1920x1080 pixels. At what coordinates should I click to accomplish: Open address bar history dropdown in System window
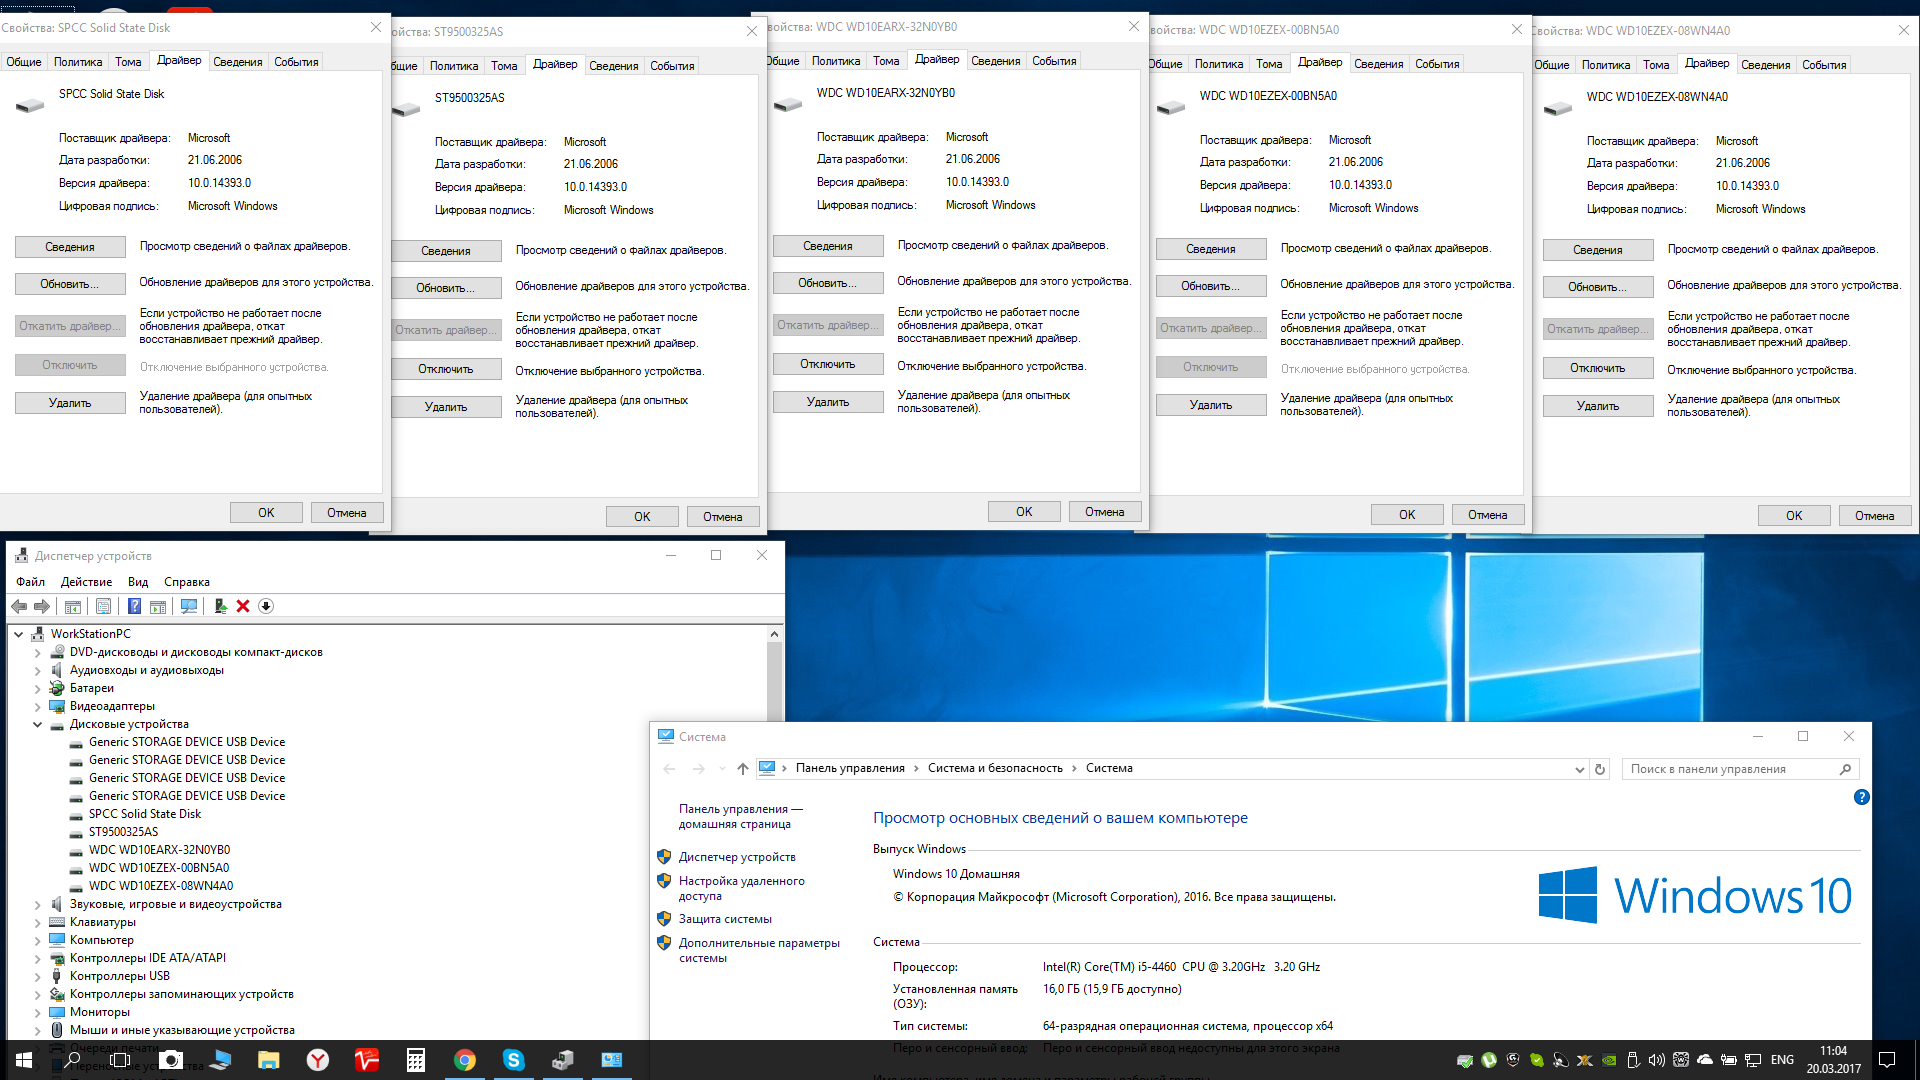click(1579, 769)
